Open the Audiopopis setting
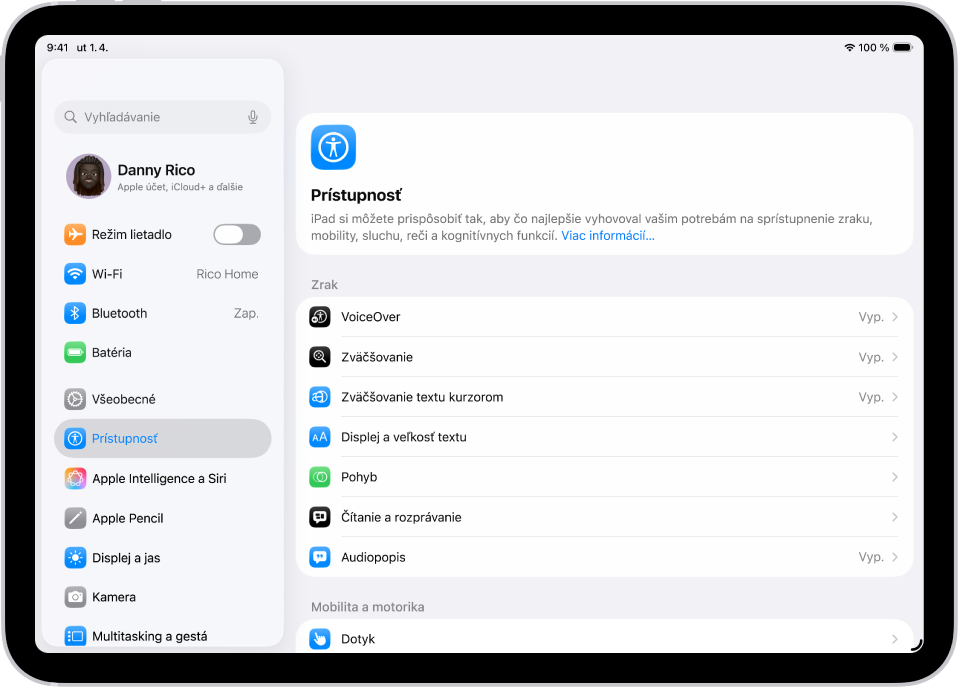 click(x=604, y=557)
